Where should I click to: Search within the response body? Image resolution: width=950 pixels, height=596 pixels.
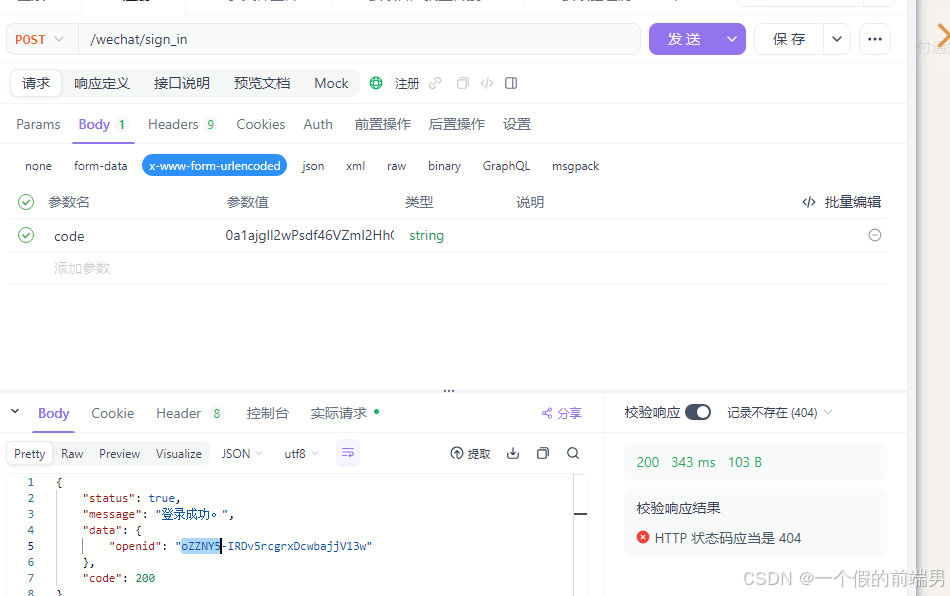pos(573,453)
